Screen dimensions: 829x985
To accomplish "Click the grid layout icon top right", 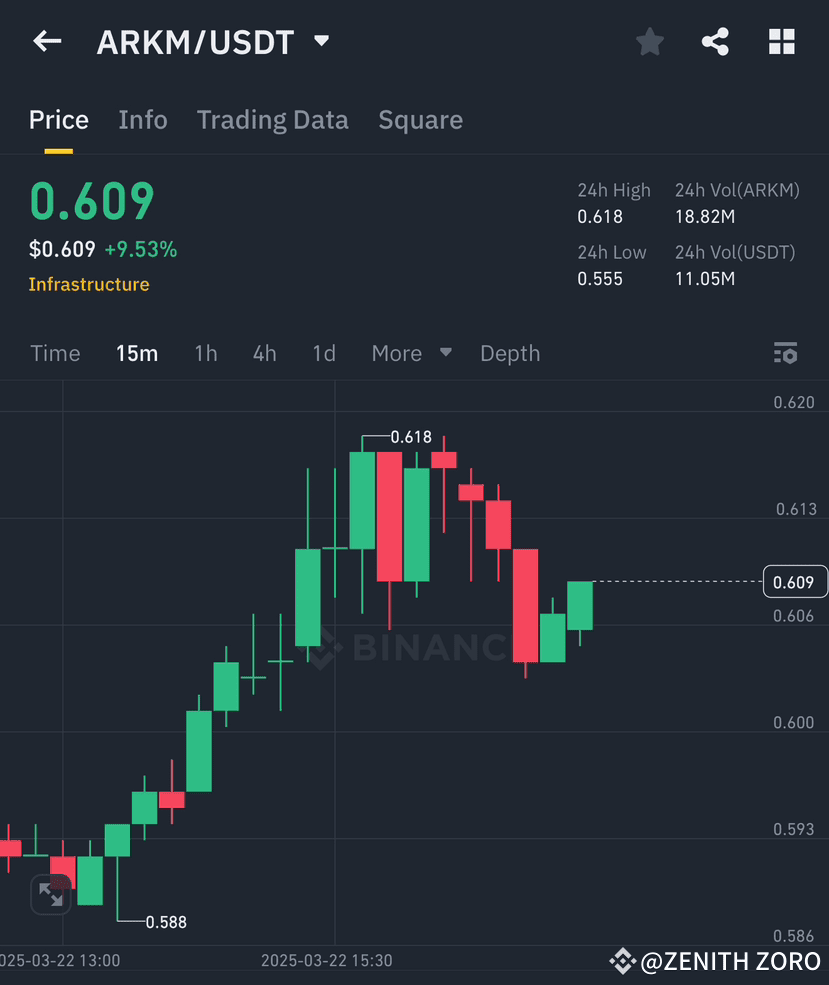I will [x=781, y=41].
